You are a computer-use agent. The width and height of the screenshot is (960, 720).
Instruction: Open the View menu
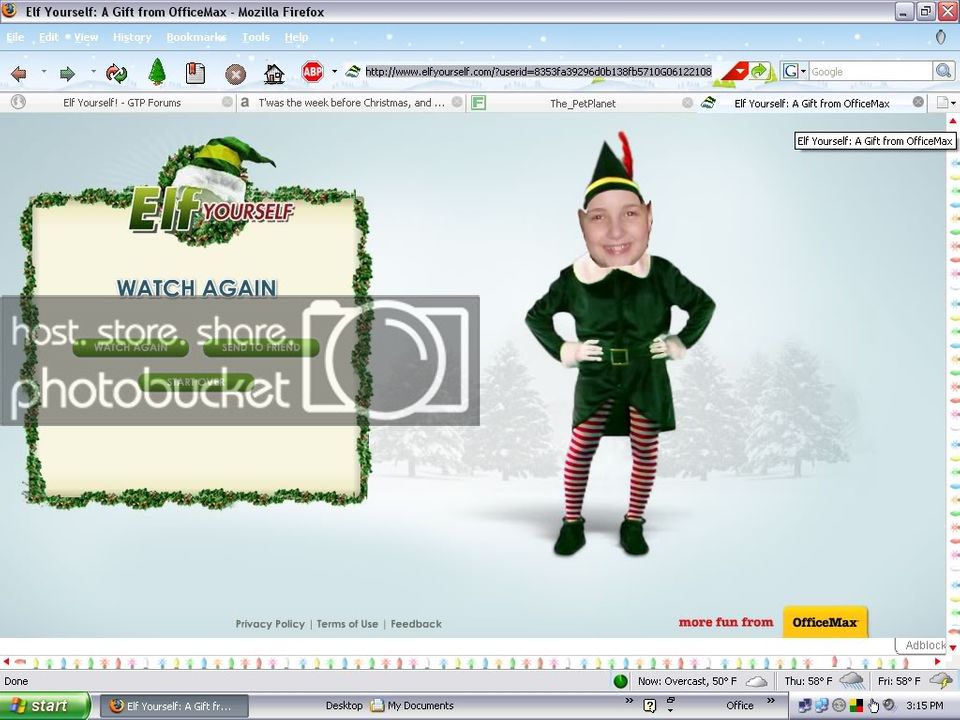86,37
